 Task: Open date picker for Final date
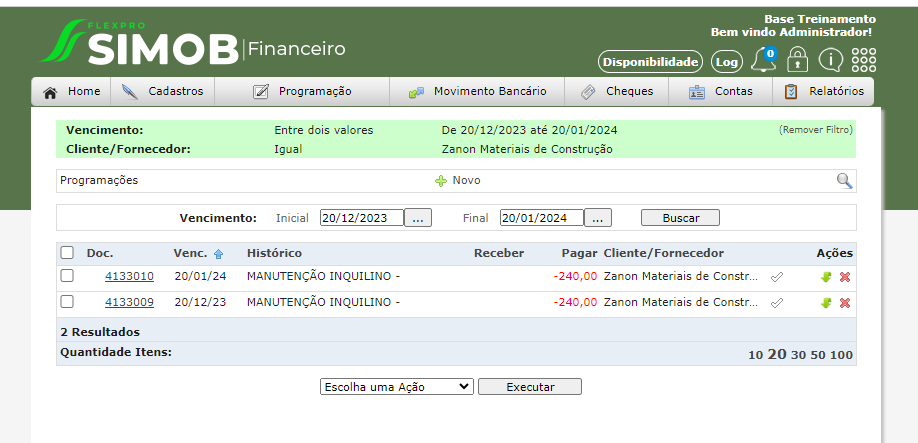coord(598,218)
